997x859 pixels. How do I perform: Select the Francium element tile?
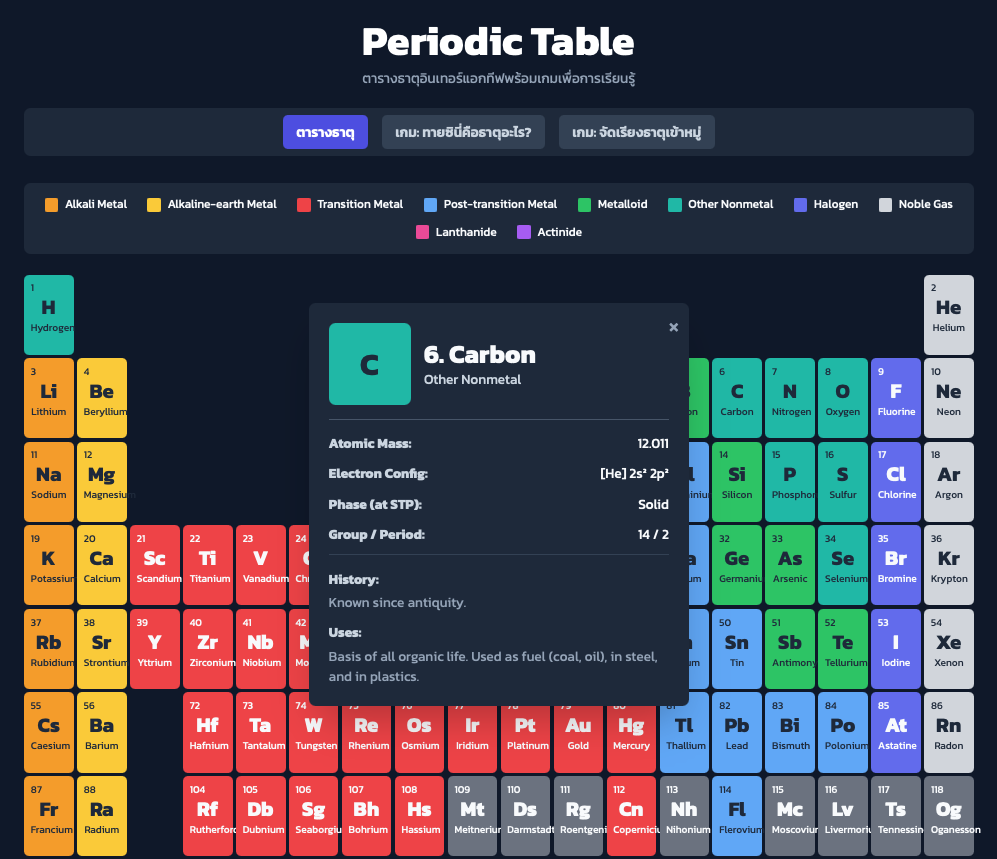[x=49, y=816]
